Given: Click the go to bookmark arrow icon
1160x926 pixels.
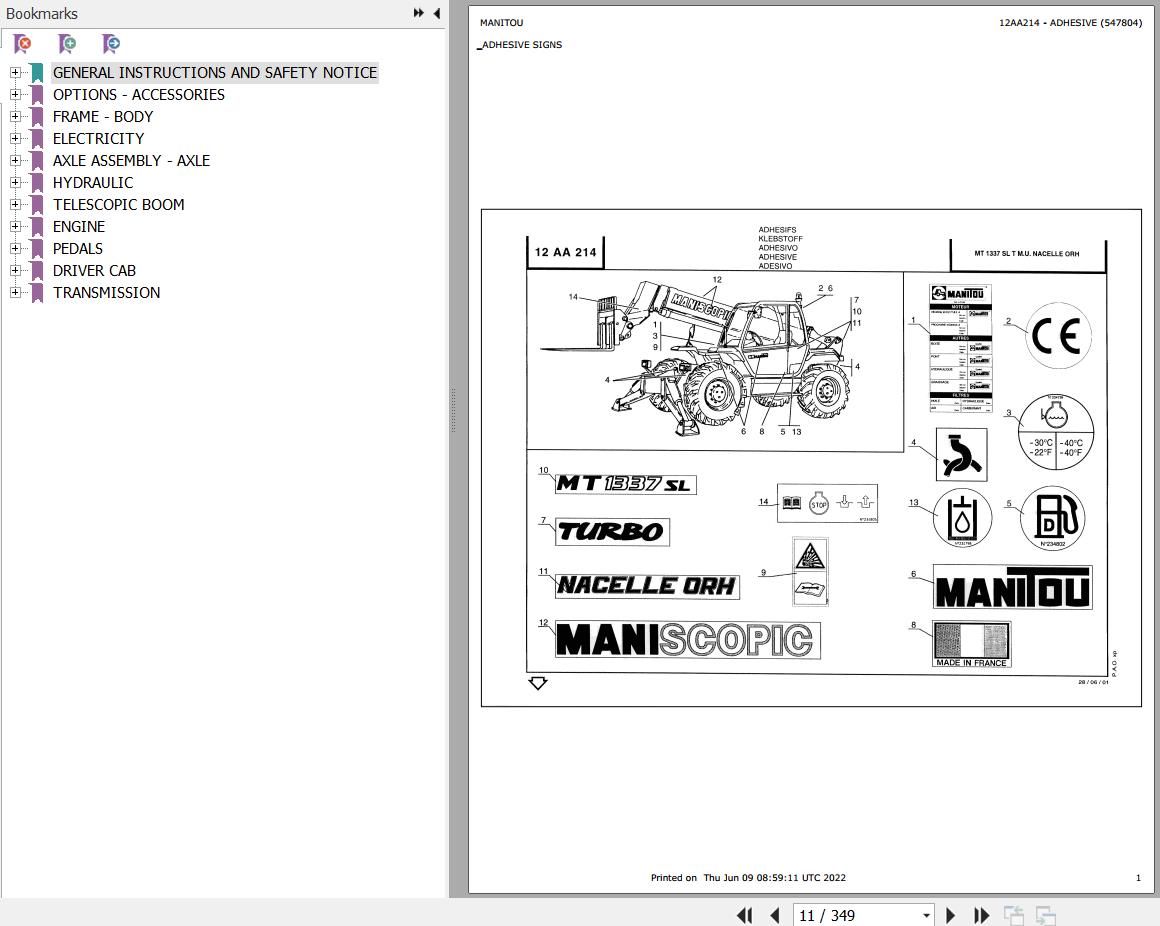Looking at the screenshot, I should (111, 44).
